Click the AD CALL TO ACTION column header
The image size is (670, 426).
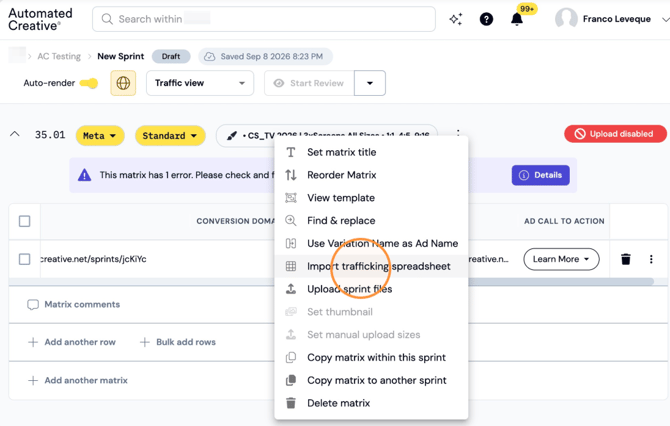[x=564, y=221]
